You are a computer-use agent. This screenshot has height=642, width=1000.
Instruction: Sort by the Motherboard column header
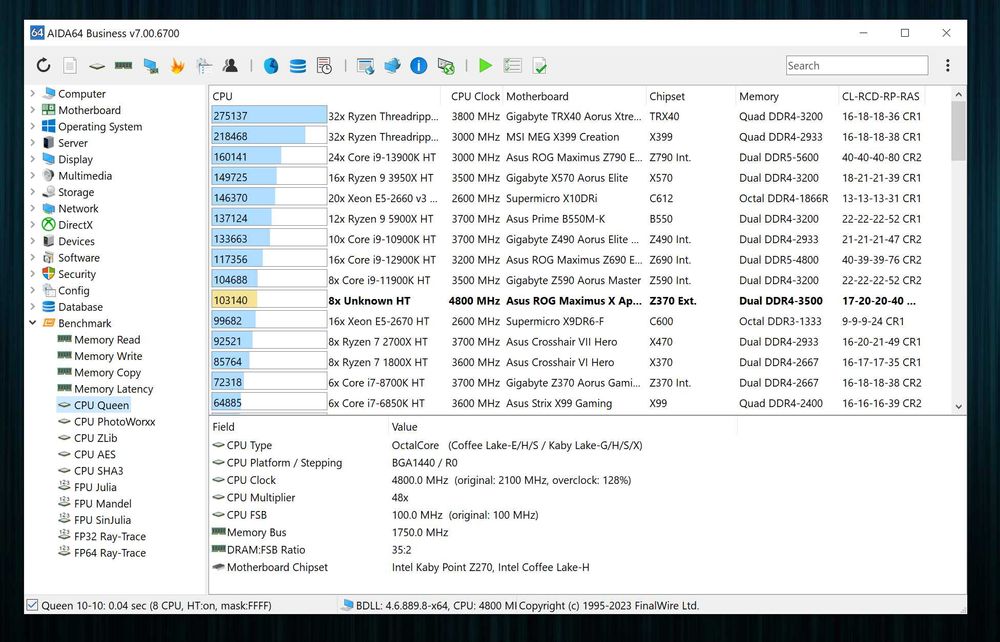(x=574, y=96)
